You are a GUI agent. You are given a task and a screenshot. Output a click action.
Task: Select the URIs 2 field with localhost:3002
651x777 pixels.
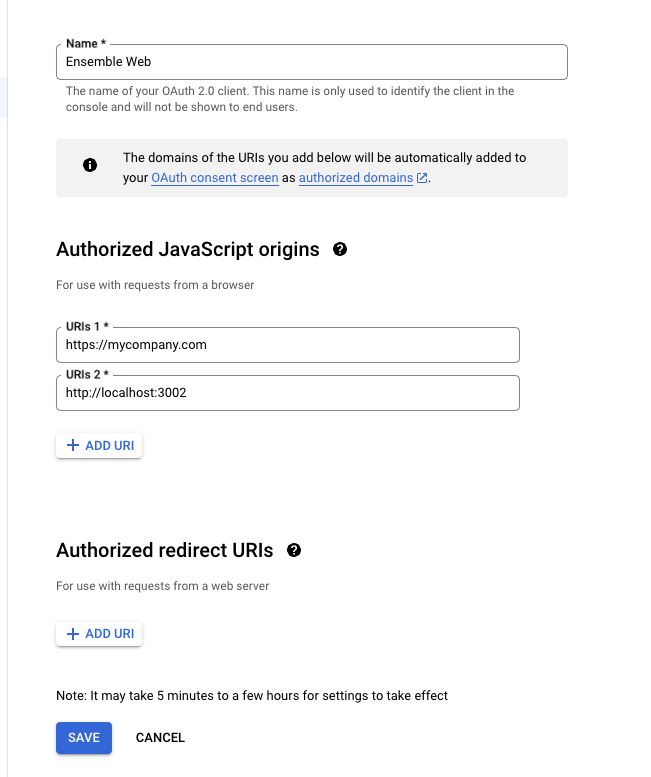click(x=287, y=393)
